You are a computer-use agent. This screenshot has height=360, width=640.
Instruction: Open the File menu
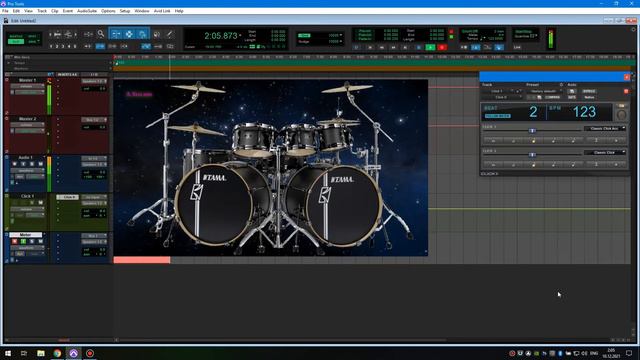coord(5,11)
